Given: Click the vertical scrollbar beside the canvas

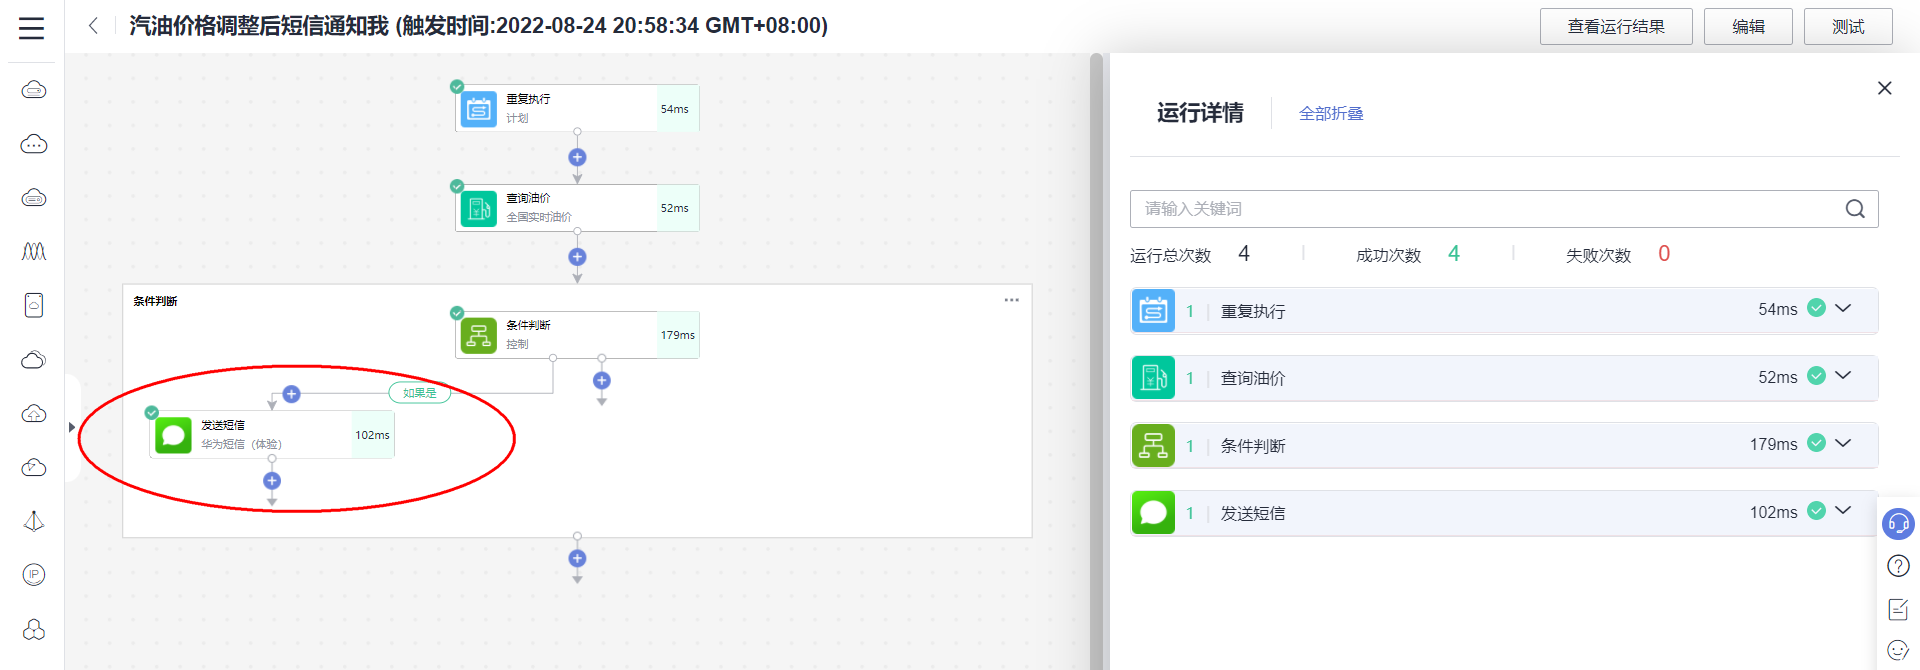Looking at the screenshot, I should click(1096, 360).
